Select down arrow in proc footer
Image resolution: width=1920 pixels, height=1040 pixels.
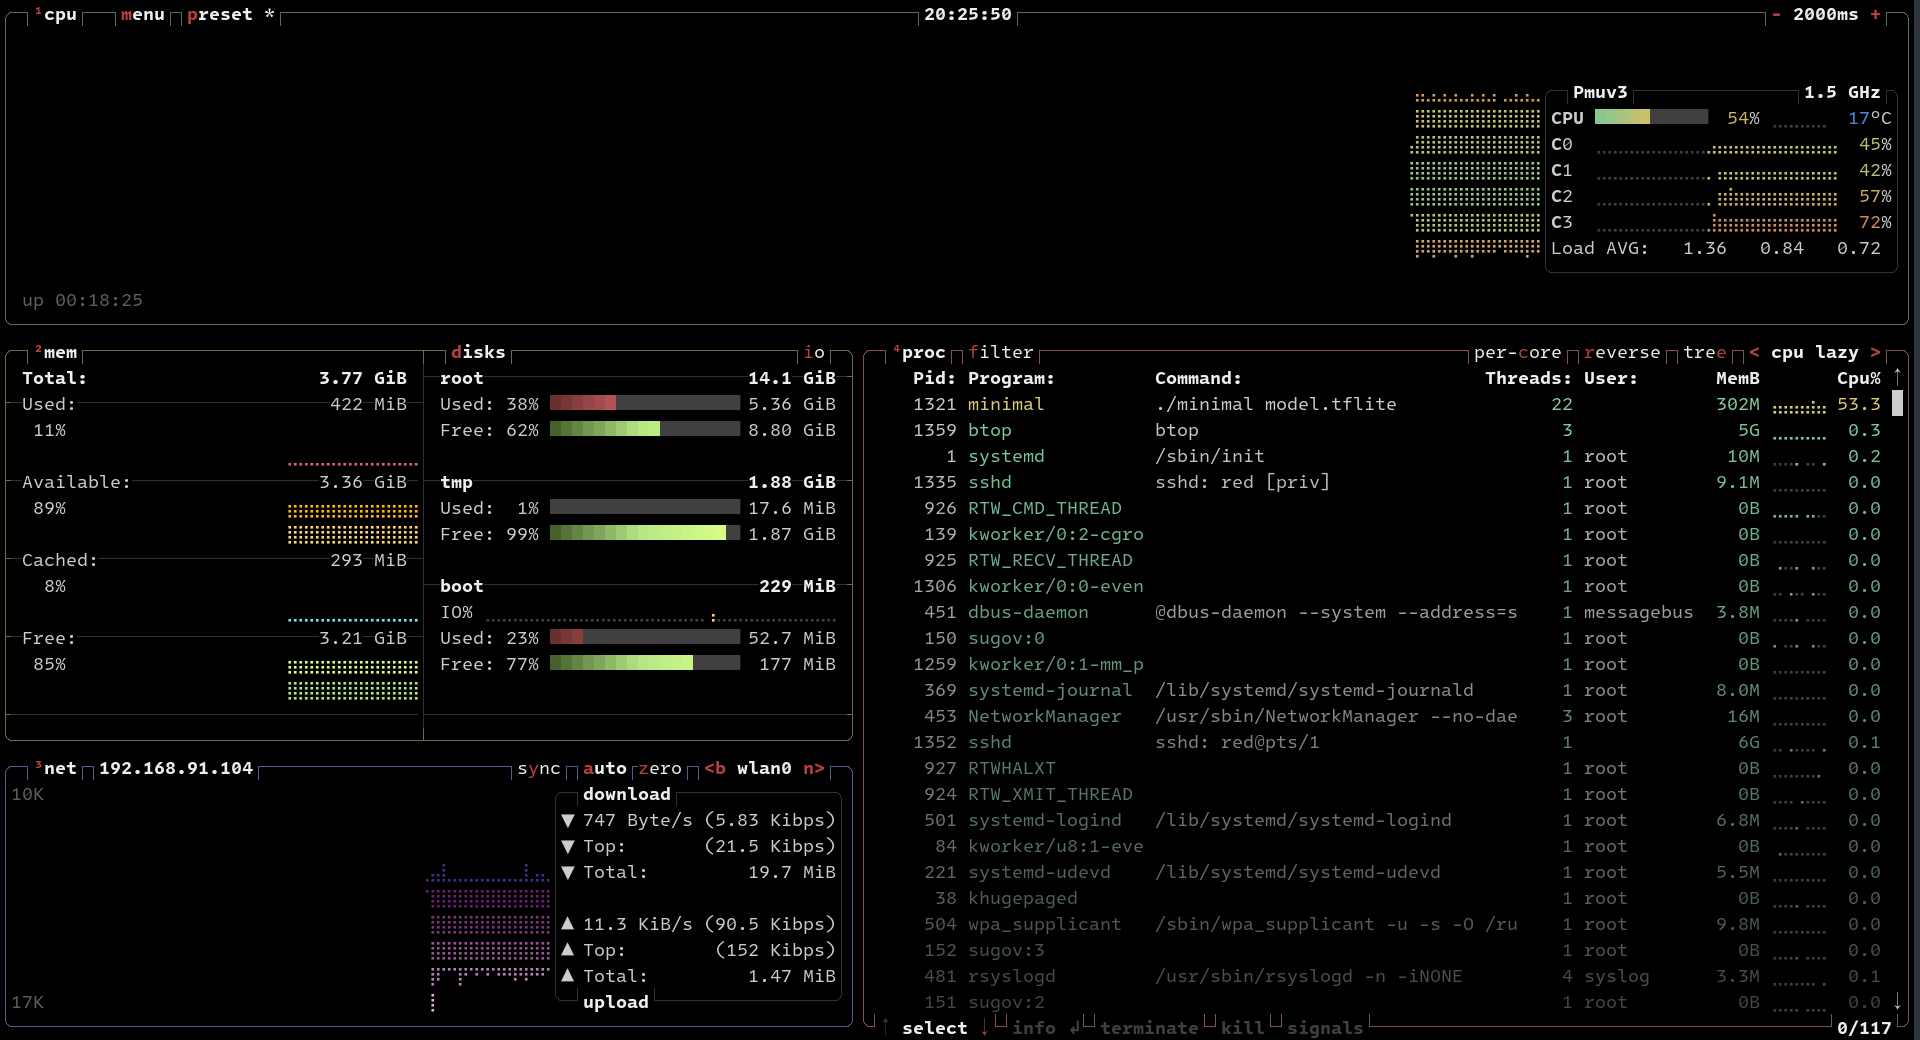point(985,1027)
